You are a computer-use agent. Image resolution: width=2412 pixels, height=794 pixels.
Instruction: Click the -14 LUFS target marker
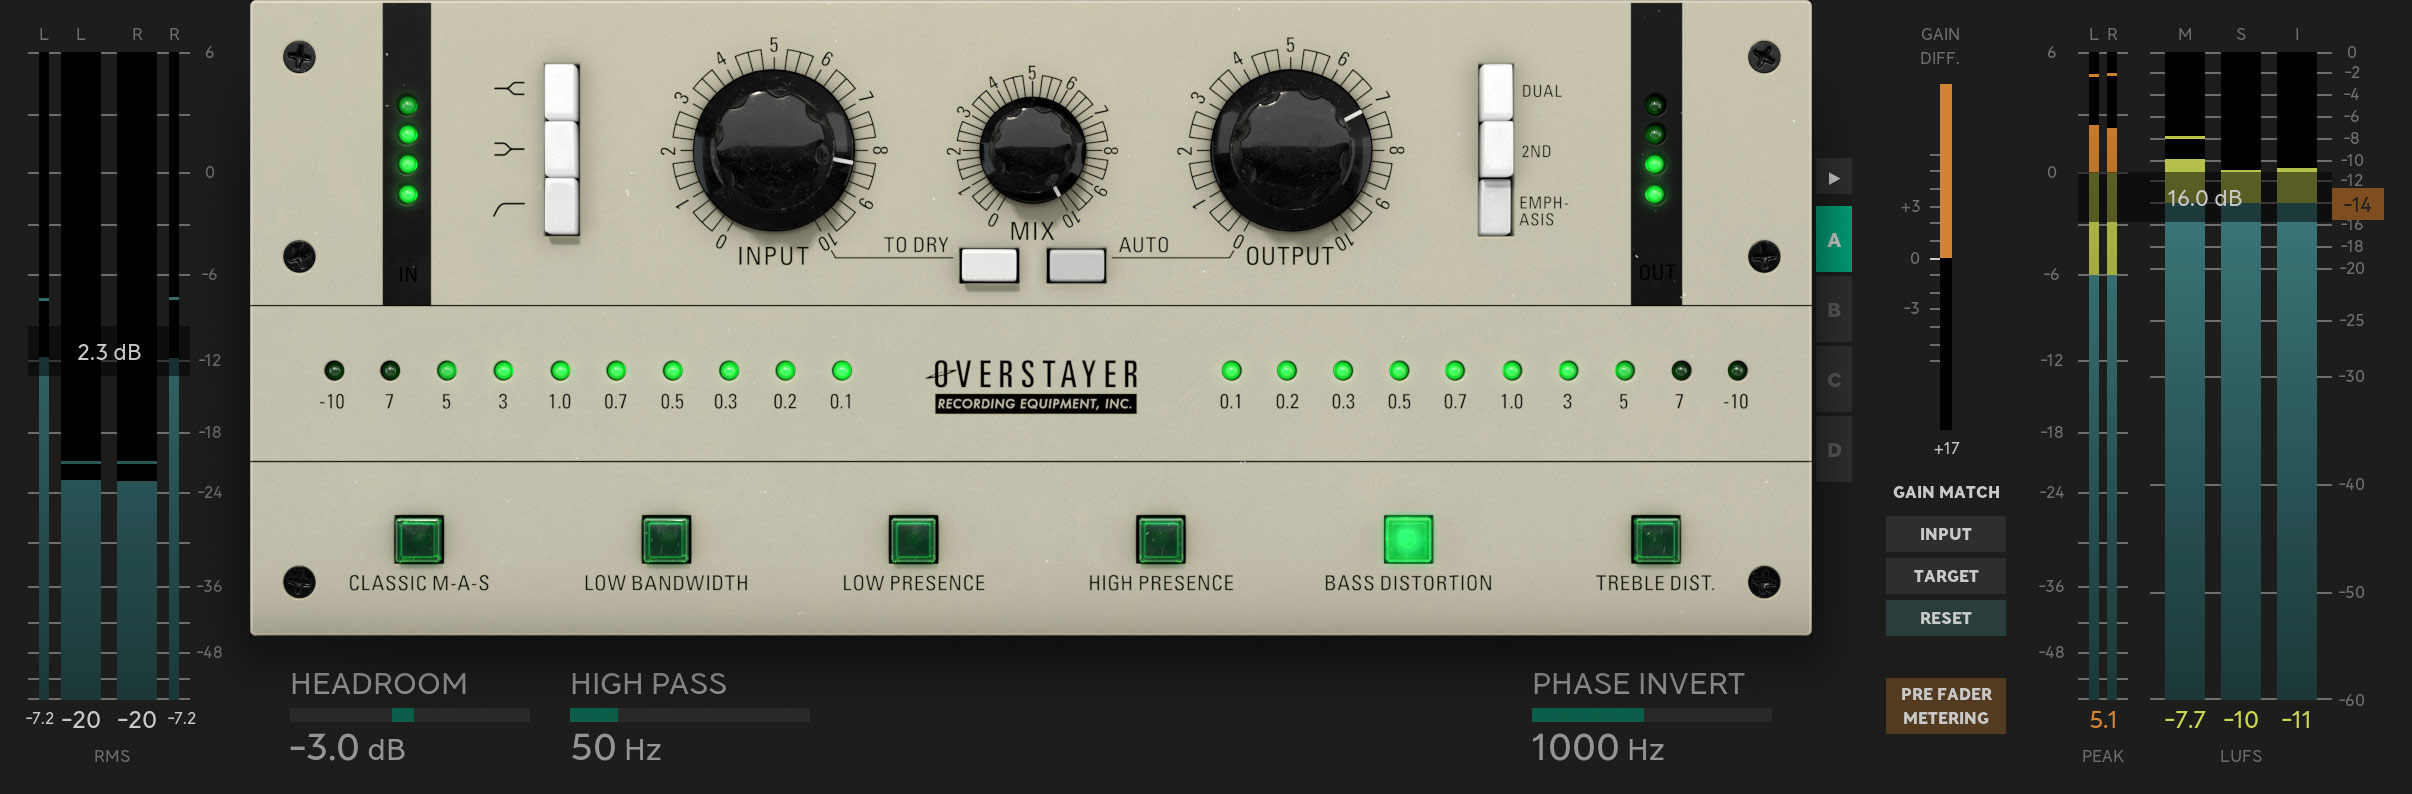[x=2357, y=205]
